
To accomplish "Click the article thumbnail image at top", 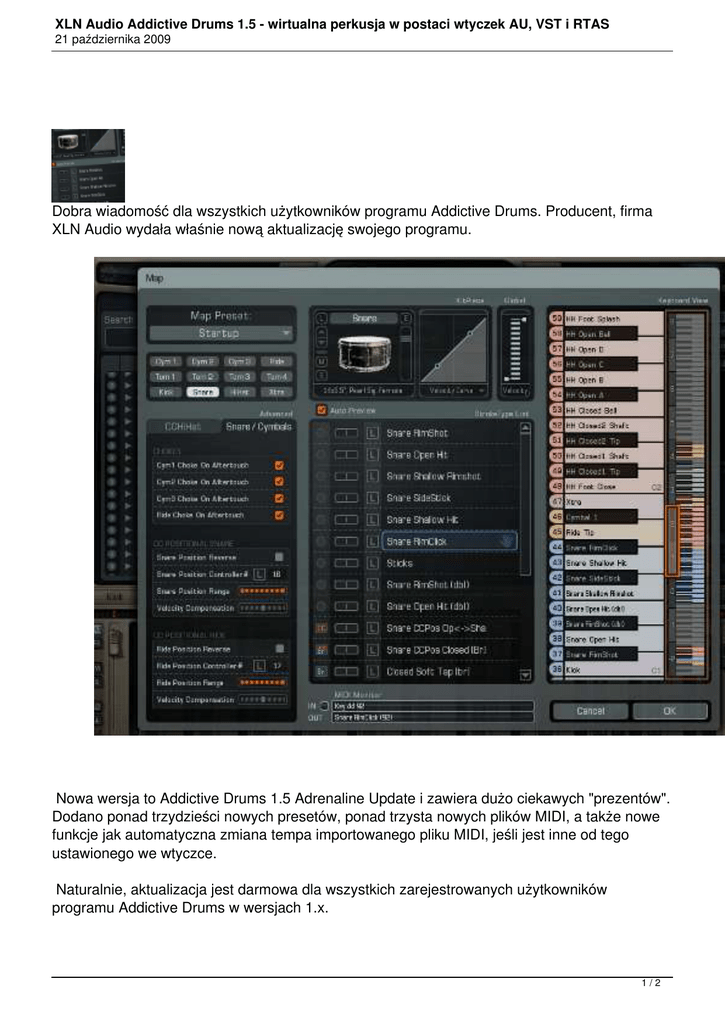I will point(88,165).
